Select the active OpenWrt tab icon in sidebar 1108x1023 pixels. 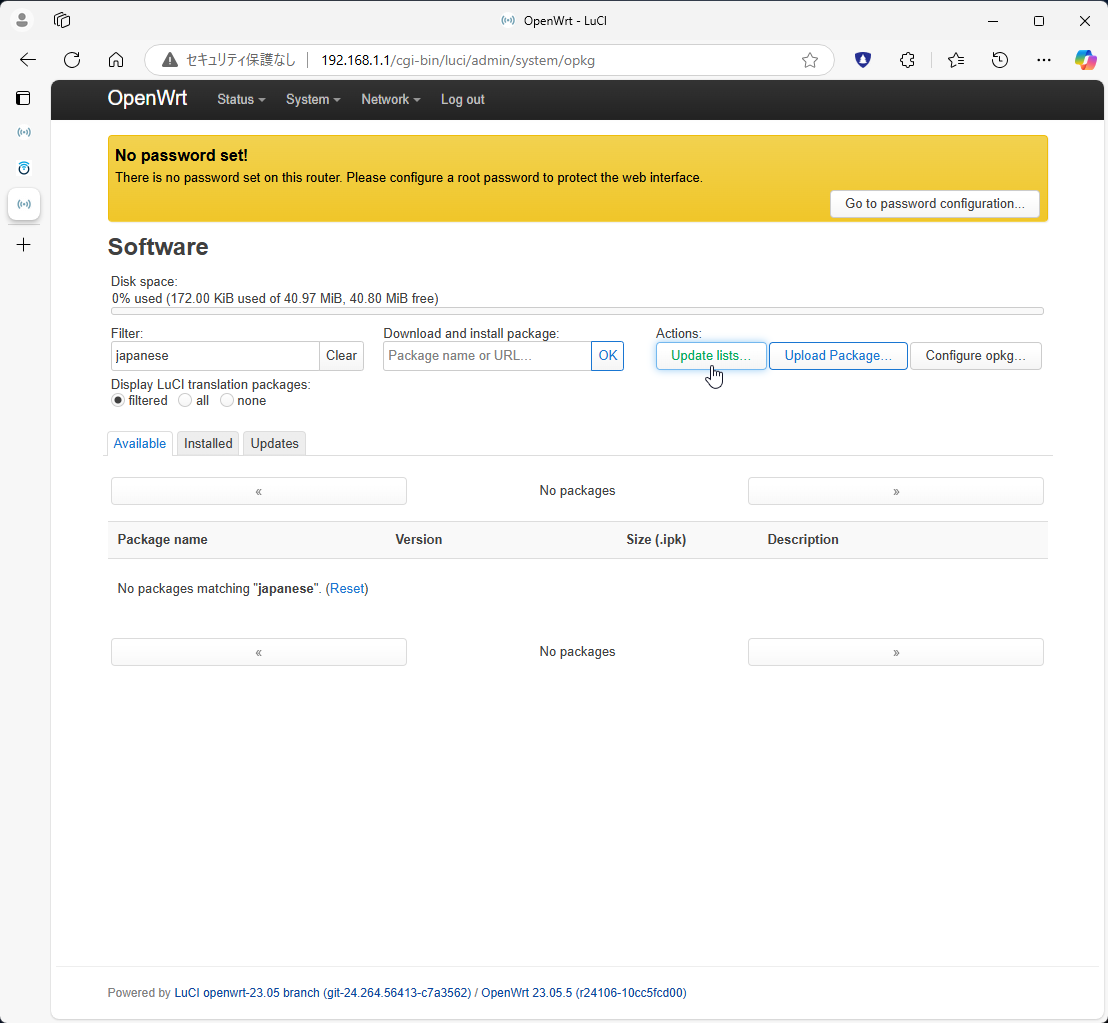[24, 204]
